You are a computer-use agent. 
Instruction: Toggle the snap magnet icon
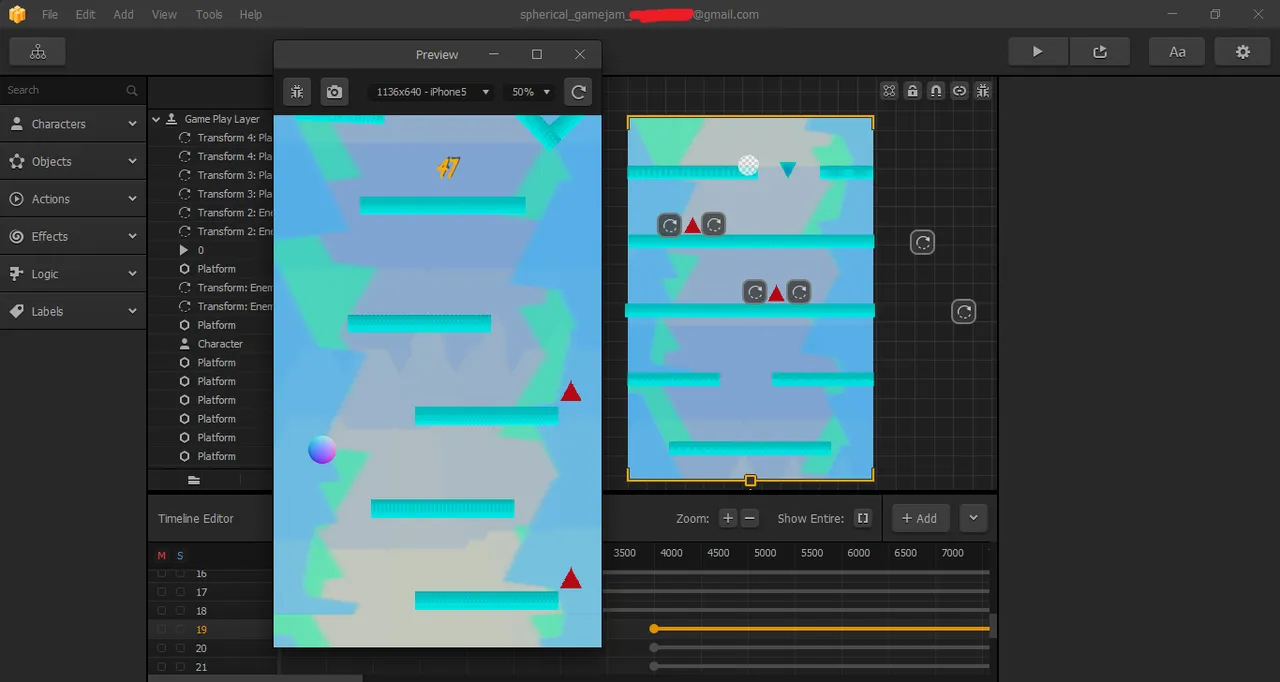(936, 91)
